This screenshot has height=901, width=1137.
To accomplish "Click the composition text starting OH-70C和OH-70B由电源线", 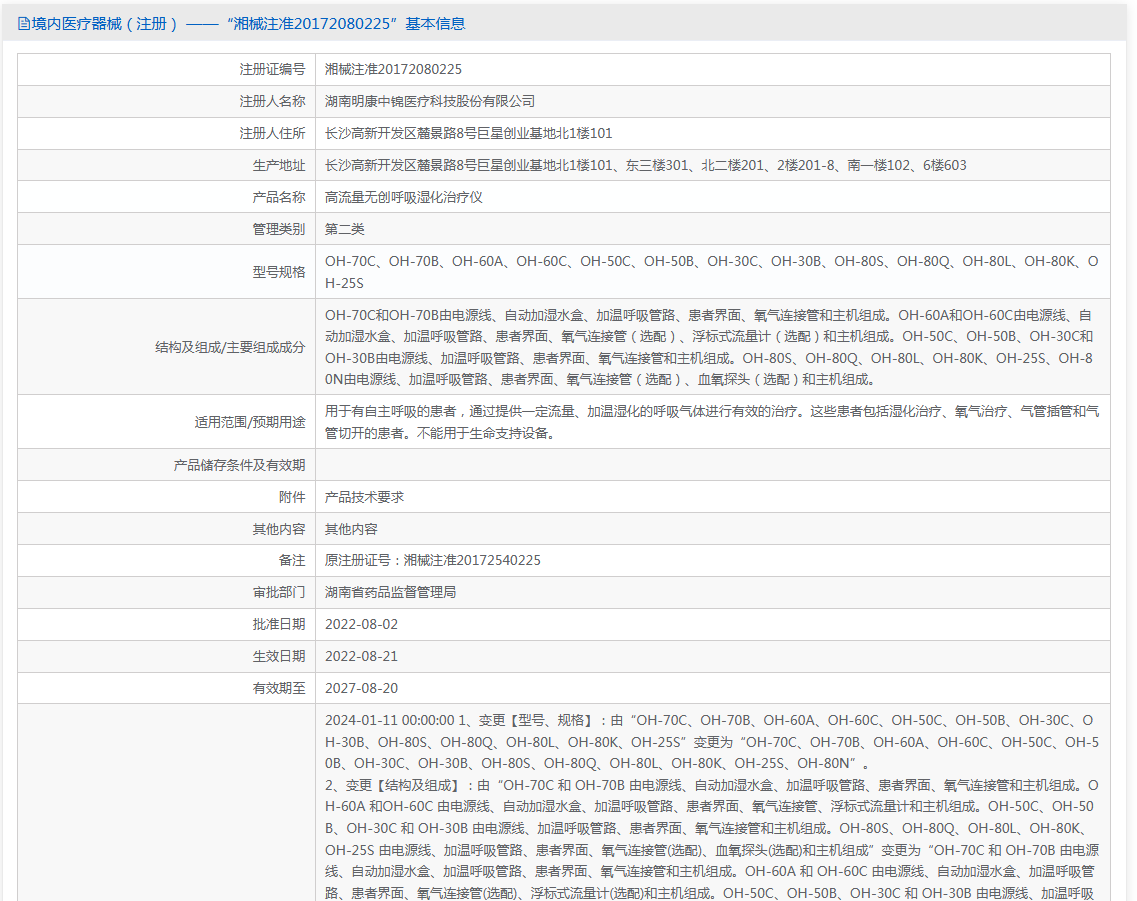I will click(x=709, y=347).
